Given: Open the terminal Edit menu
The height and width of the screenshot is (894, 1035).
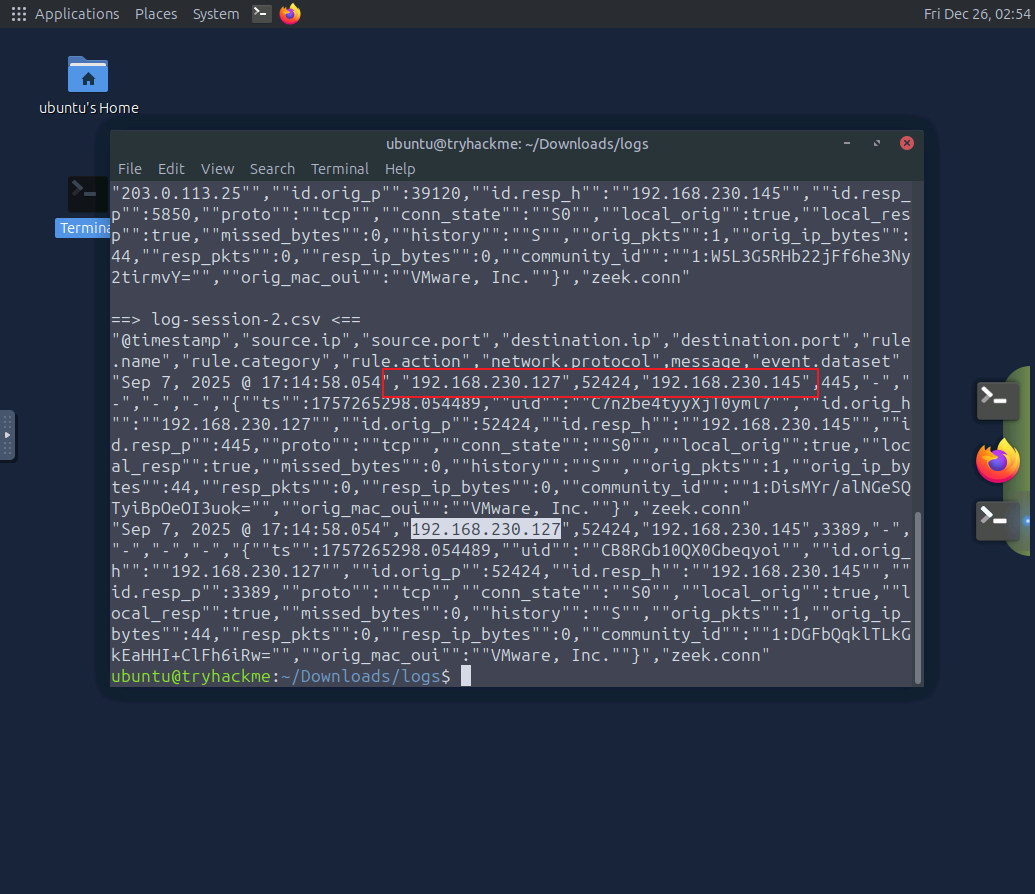Looking at the screenshot, I should tap(171, 169).
